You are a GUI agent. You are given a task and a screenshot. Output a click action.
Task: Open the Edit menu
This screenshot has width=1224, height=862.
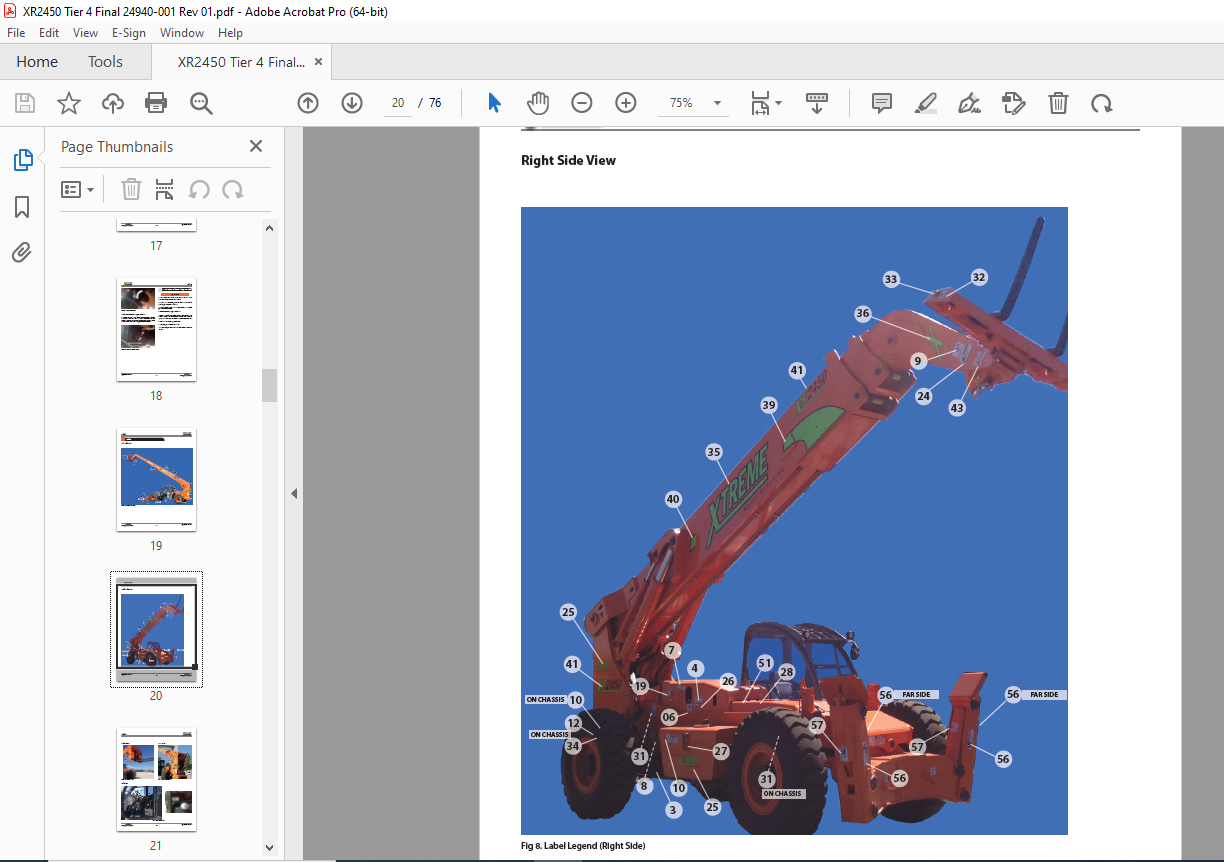pos(49,33)
